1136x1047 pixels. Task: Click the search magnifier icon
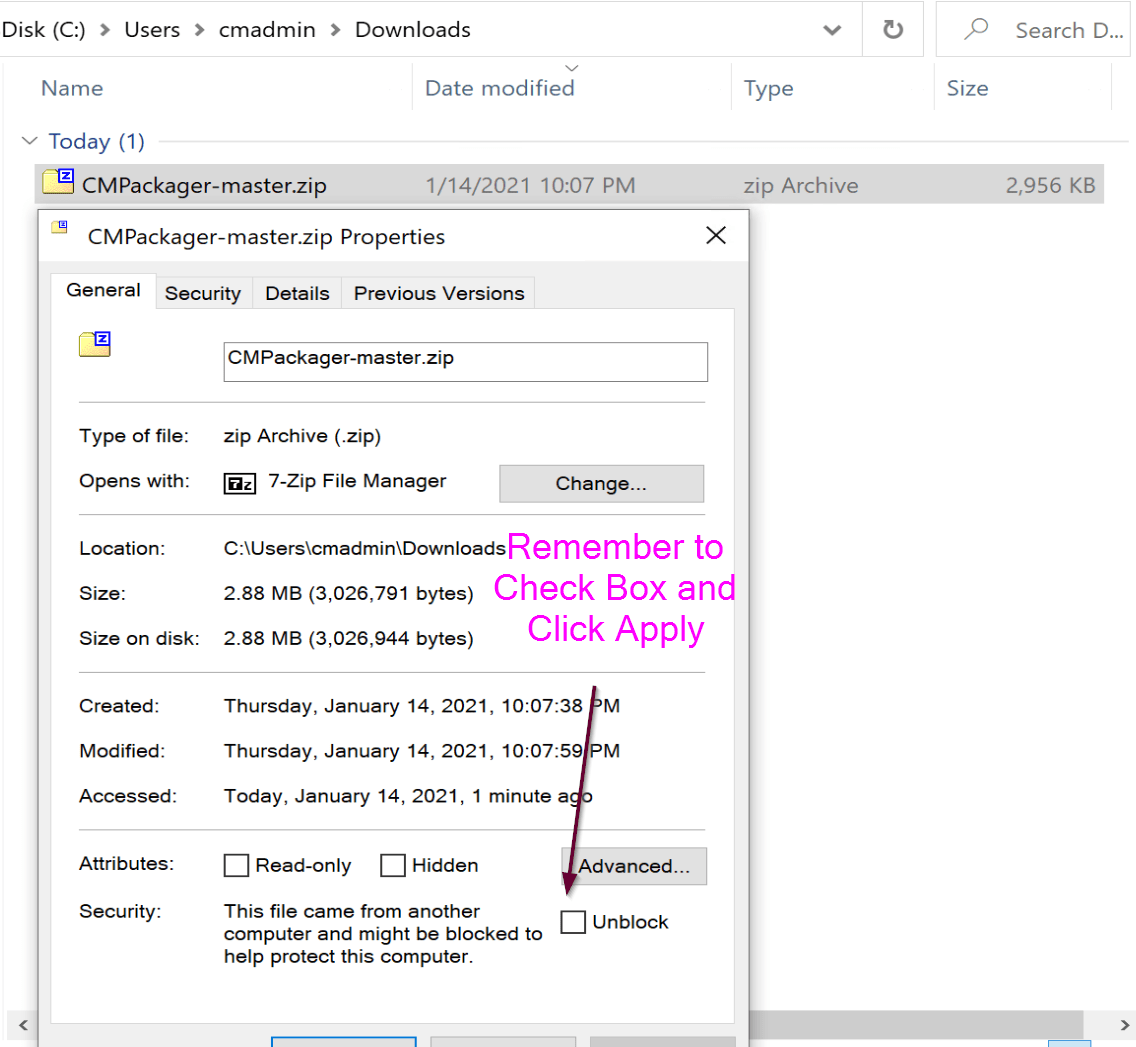click(974, 29)
